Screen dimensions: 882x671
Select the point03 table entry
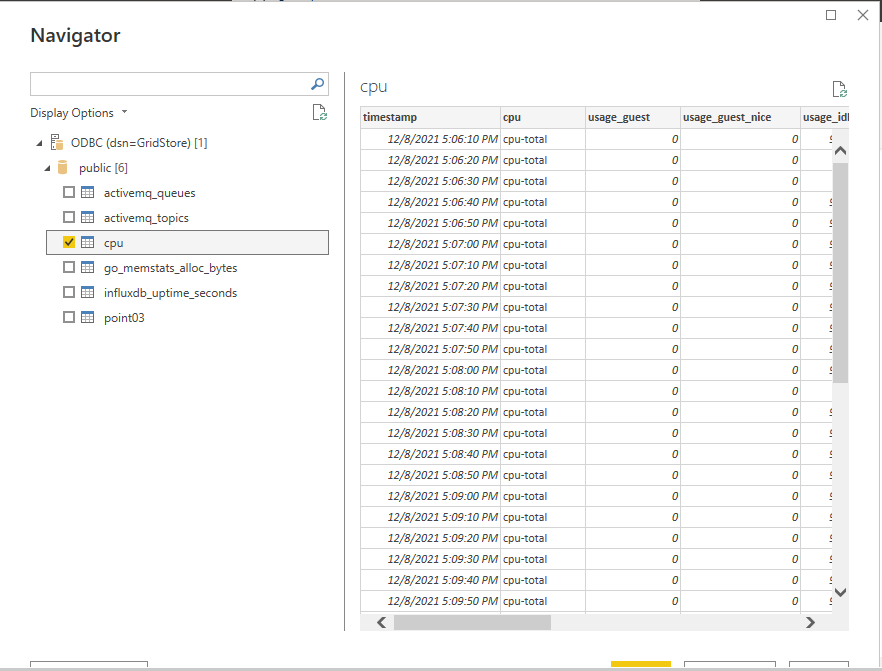click(125, 318)
